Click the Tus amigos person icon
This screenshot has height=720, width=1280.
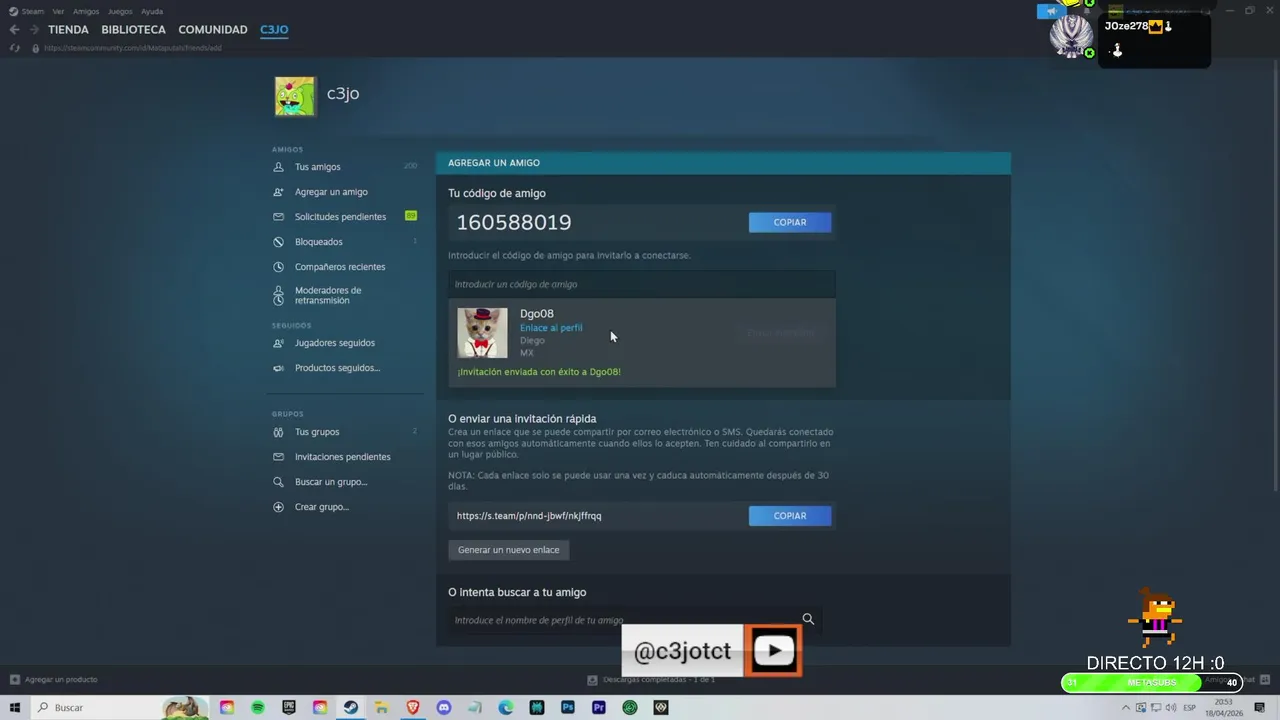(x=278, y=167)
